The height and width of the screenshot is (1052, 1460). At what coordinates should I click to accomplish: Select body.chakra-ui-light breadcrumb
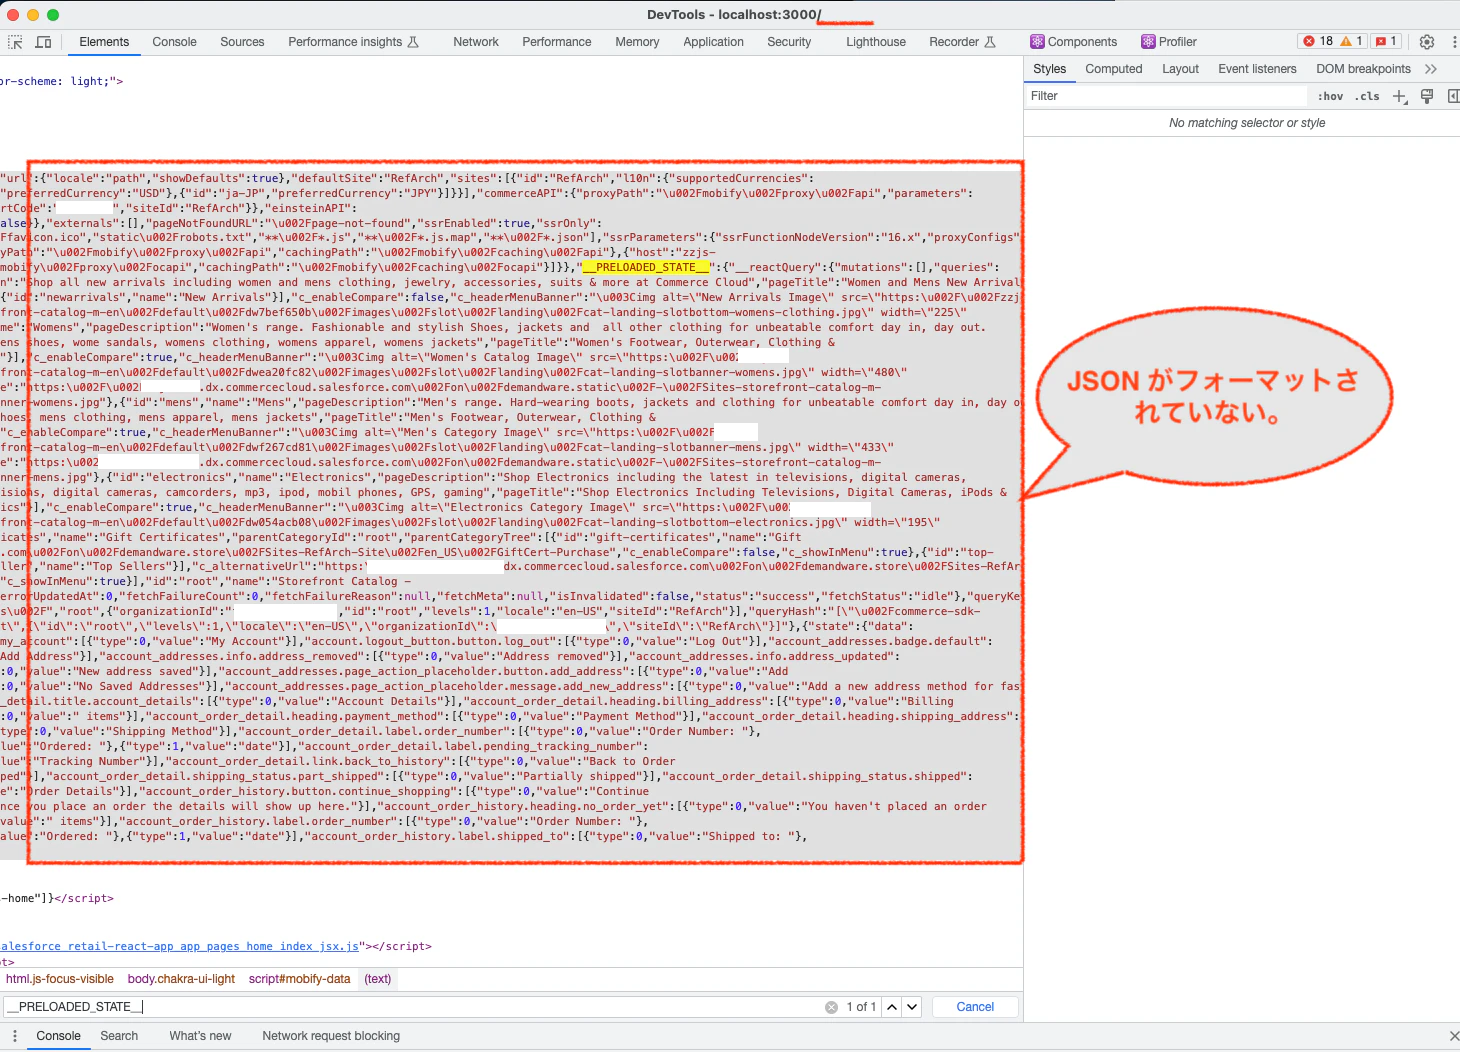pos(181,979)
